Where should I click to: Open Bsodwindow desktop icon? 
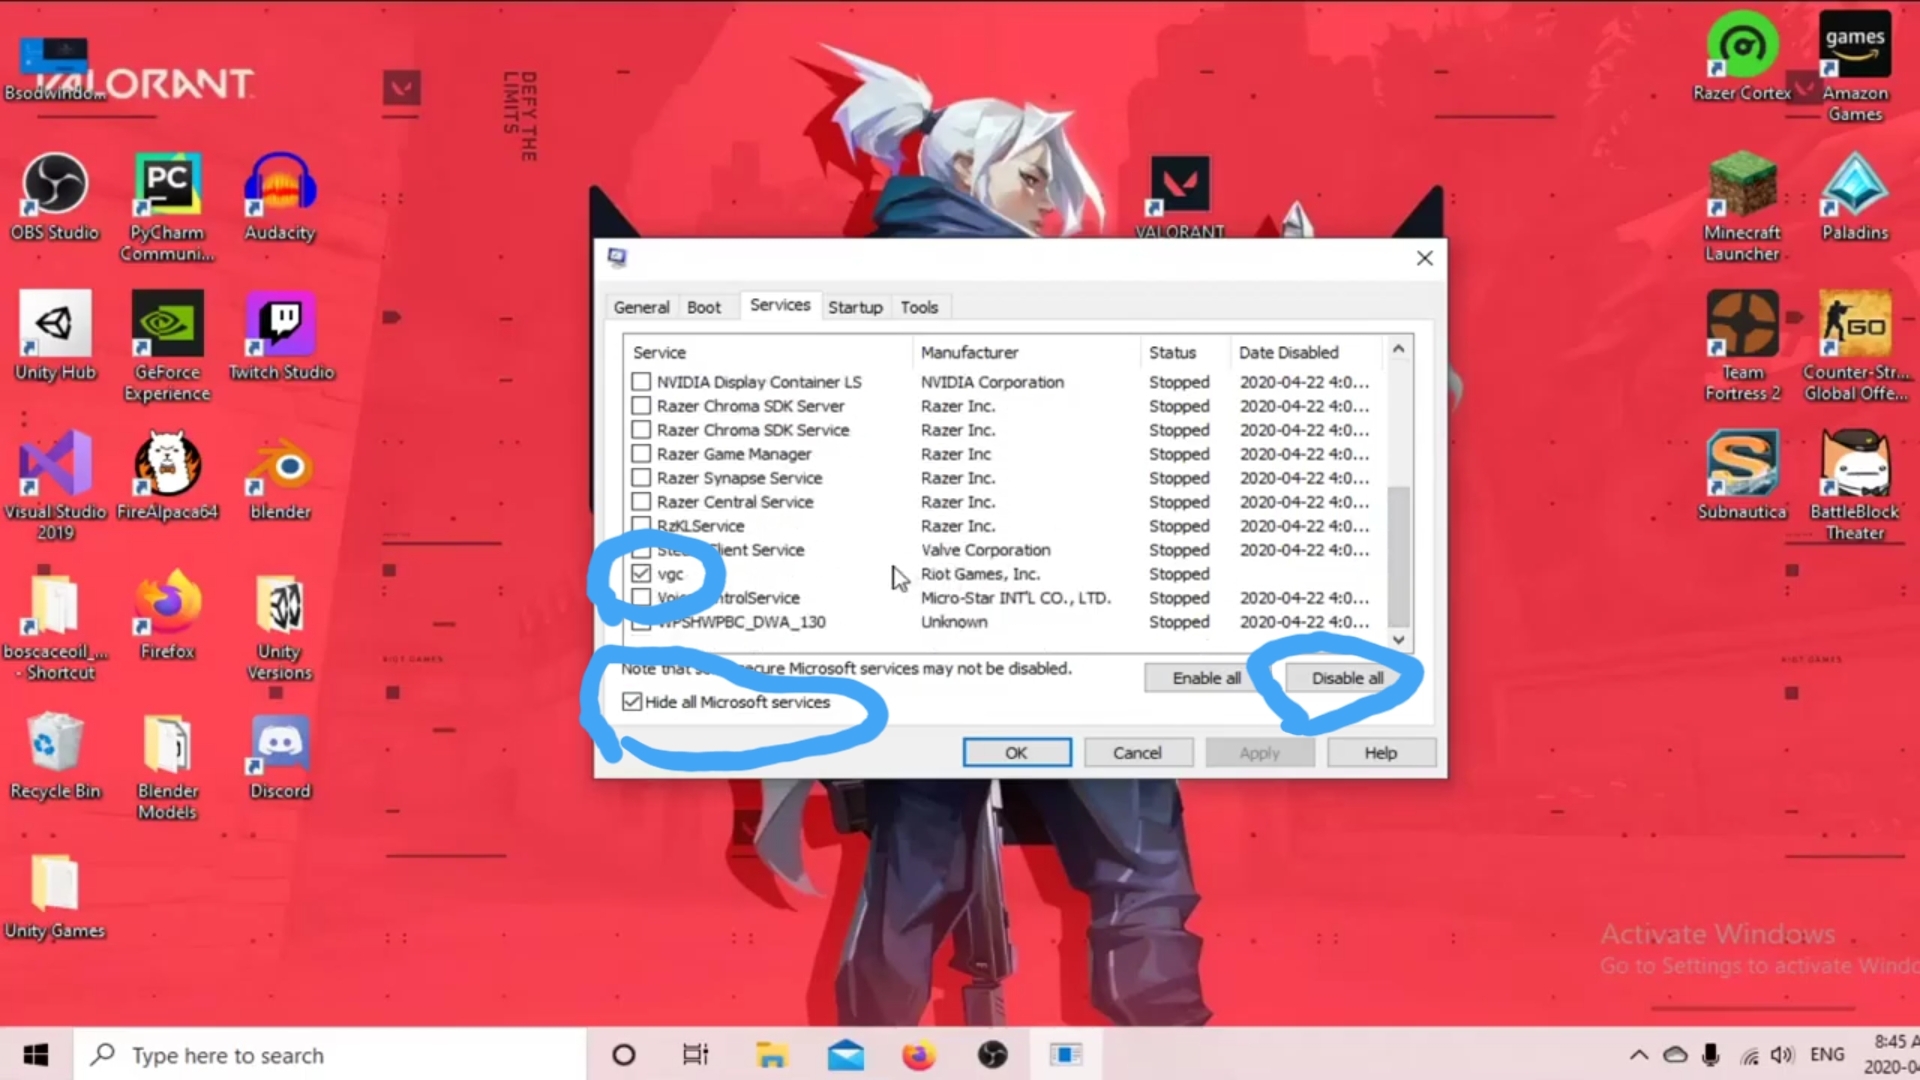click(55, 67)
